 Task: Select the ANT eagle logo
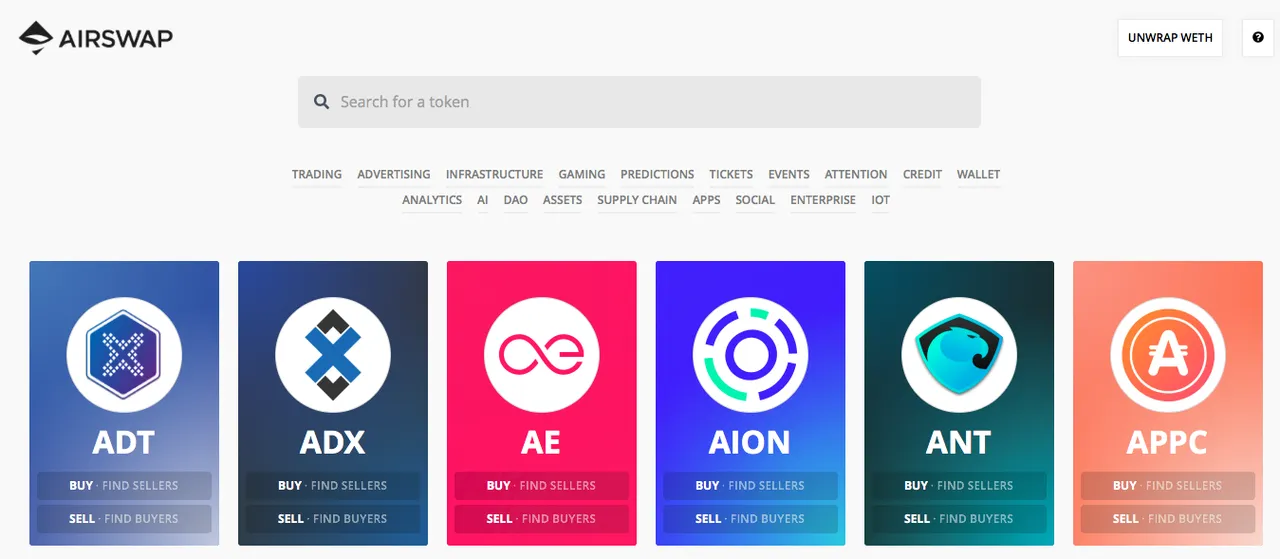[959, 356]
